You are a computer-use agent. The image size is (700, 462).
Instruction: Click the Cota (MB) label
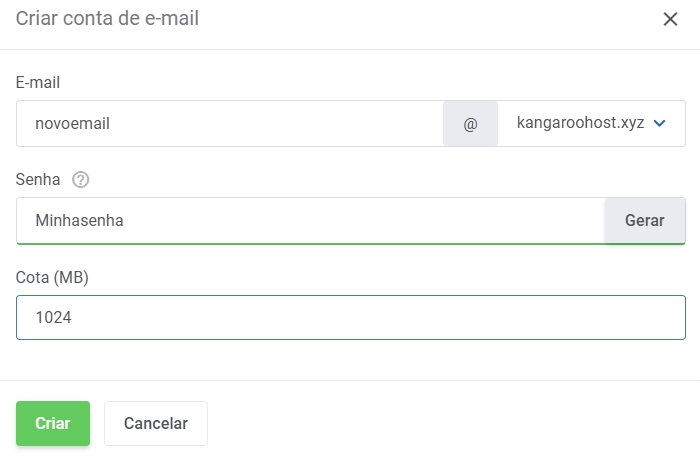52,277
